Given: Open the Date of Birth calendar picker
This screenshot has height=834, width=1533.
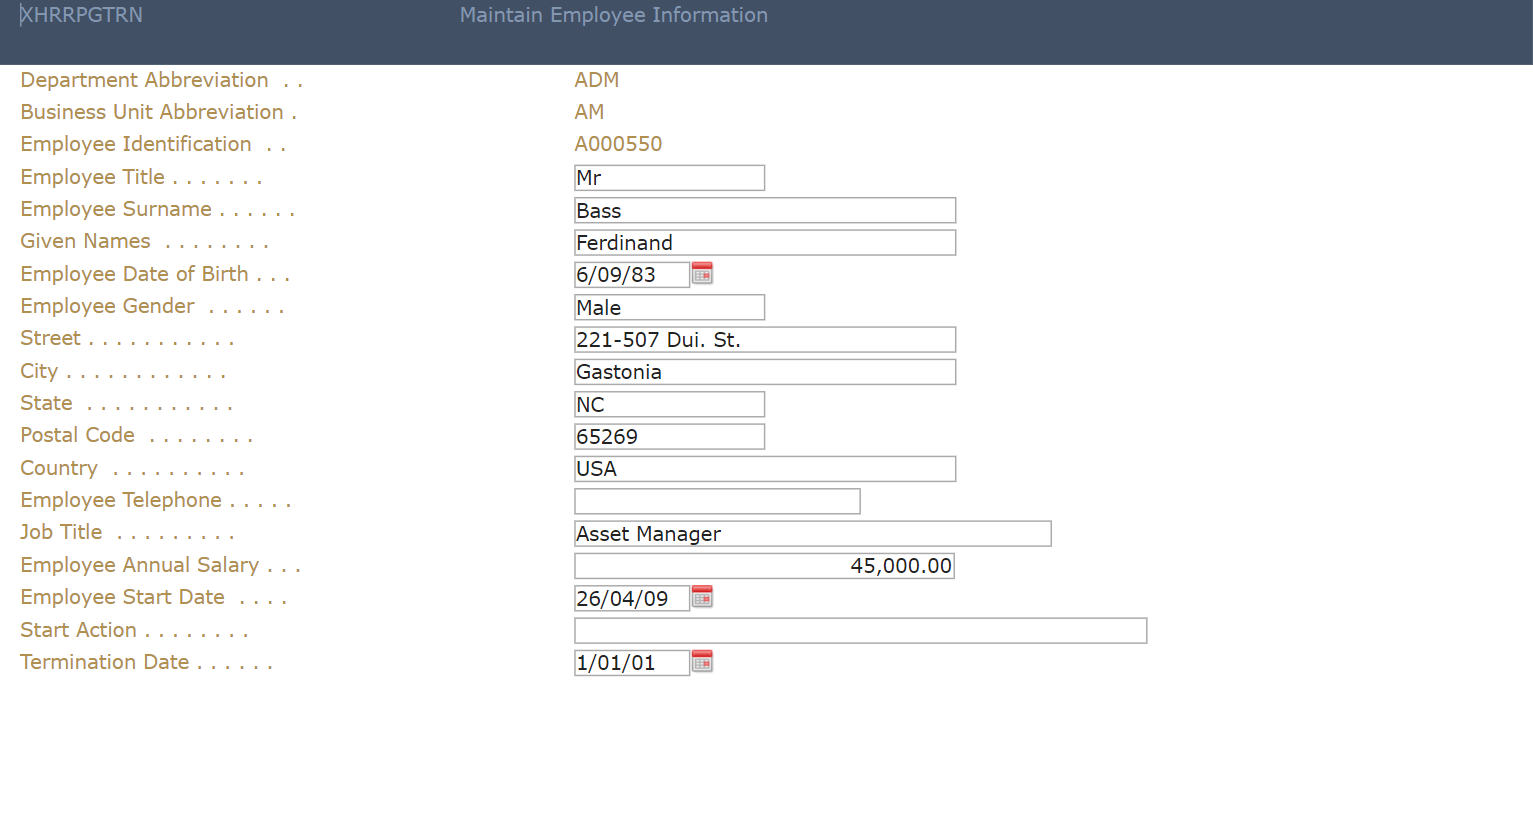Looking at the screenshot, I should pos(702,274).
